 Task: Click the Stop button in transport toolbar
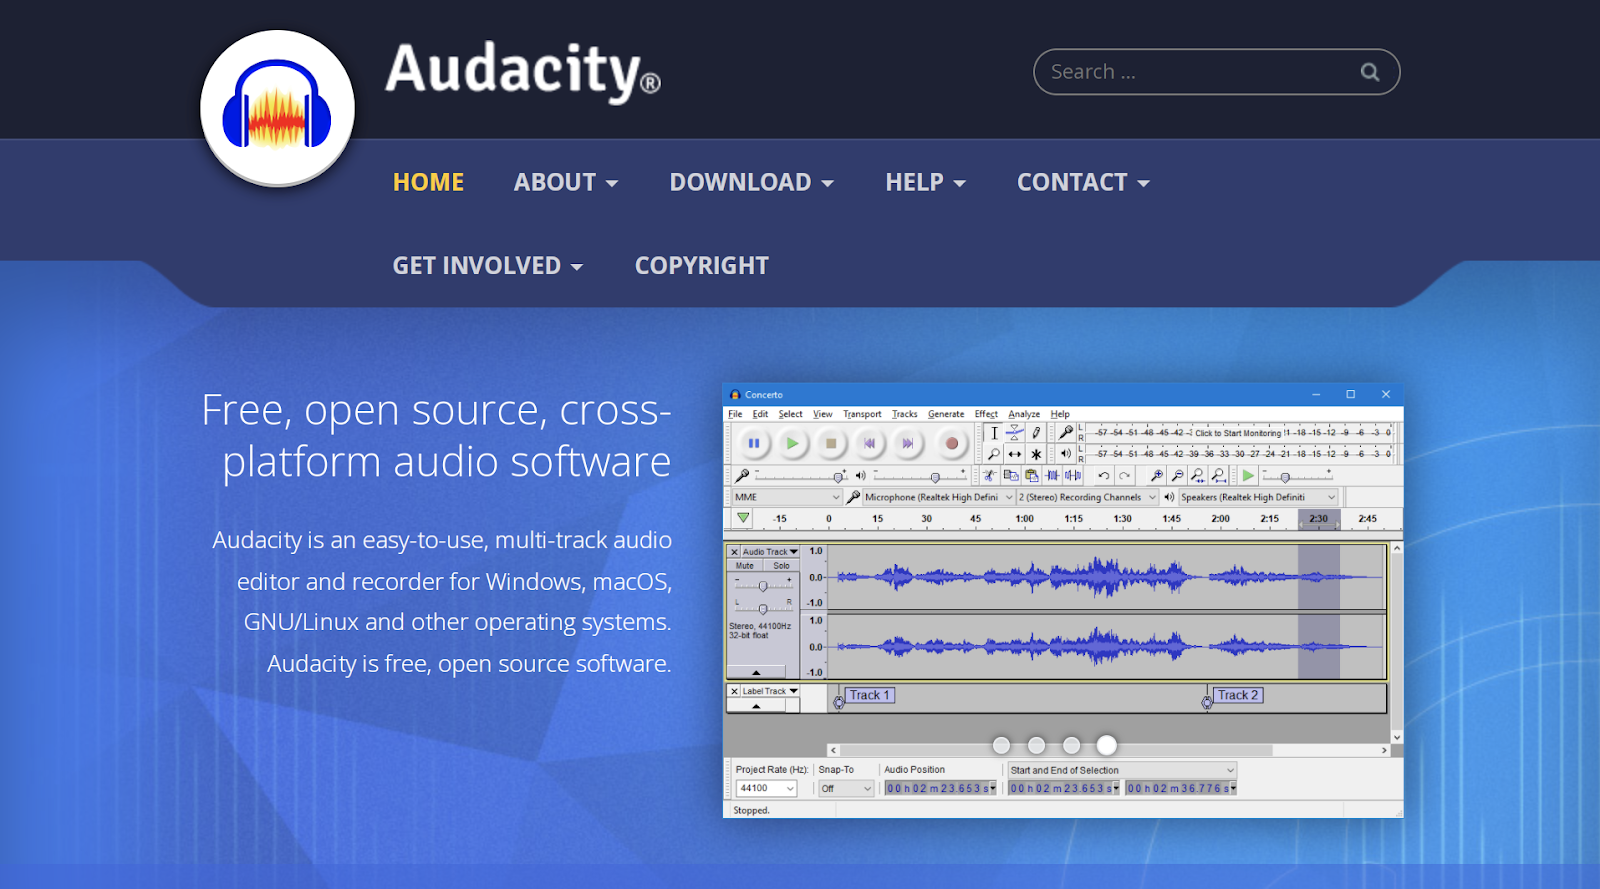tap(830, 443)
